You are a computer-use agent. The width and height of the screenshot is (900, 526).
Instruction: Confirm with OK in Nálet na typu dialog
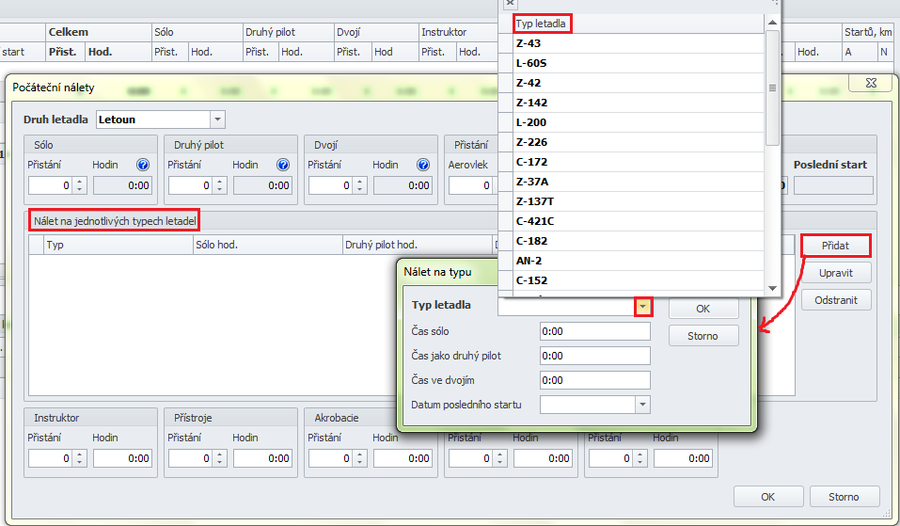click(x=703, y=309)
